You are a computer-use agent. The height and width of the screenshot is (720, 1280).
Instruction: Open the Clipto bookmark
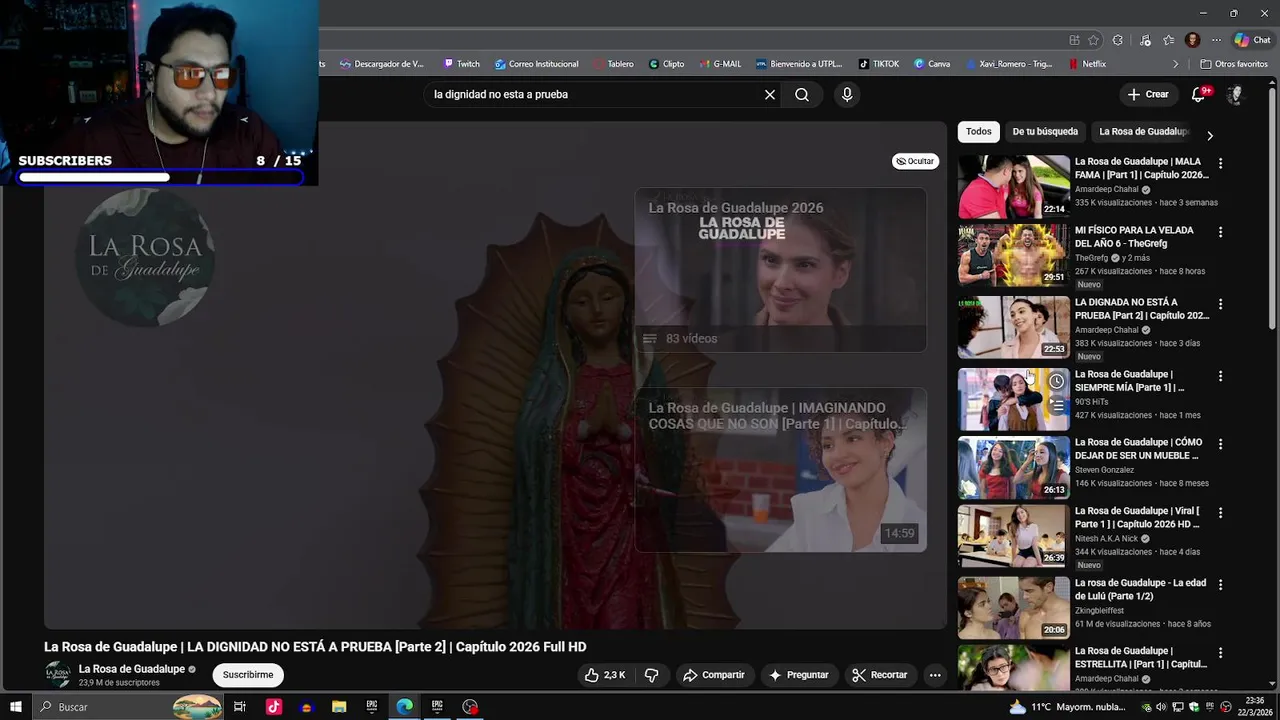(x=667, y=64)
